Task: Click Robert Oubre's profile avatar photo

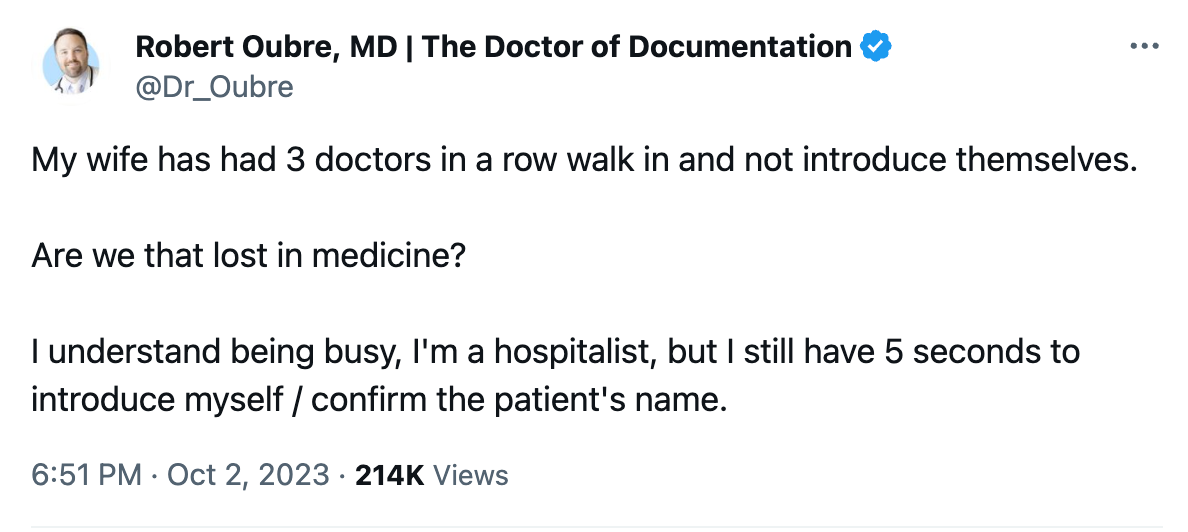Action: 72,62
